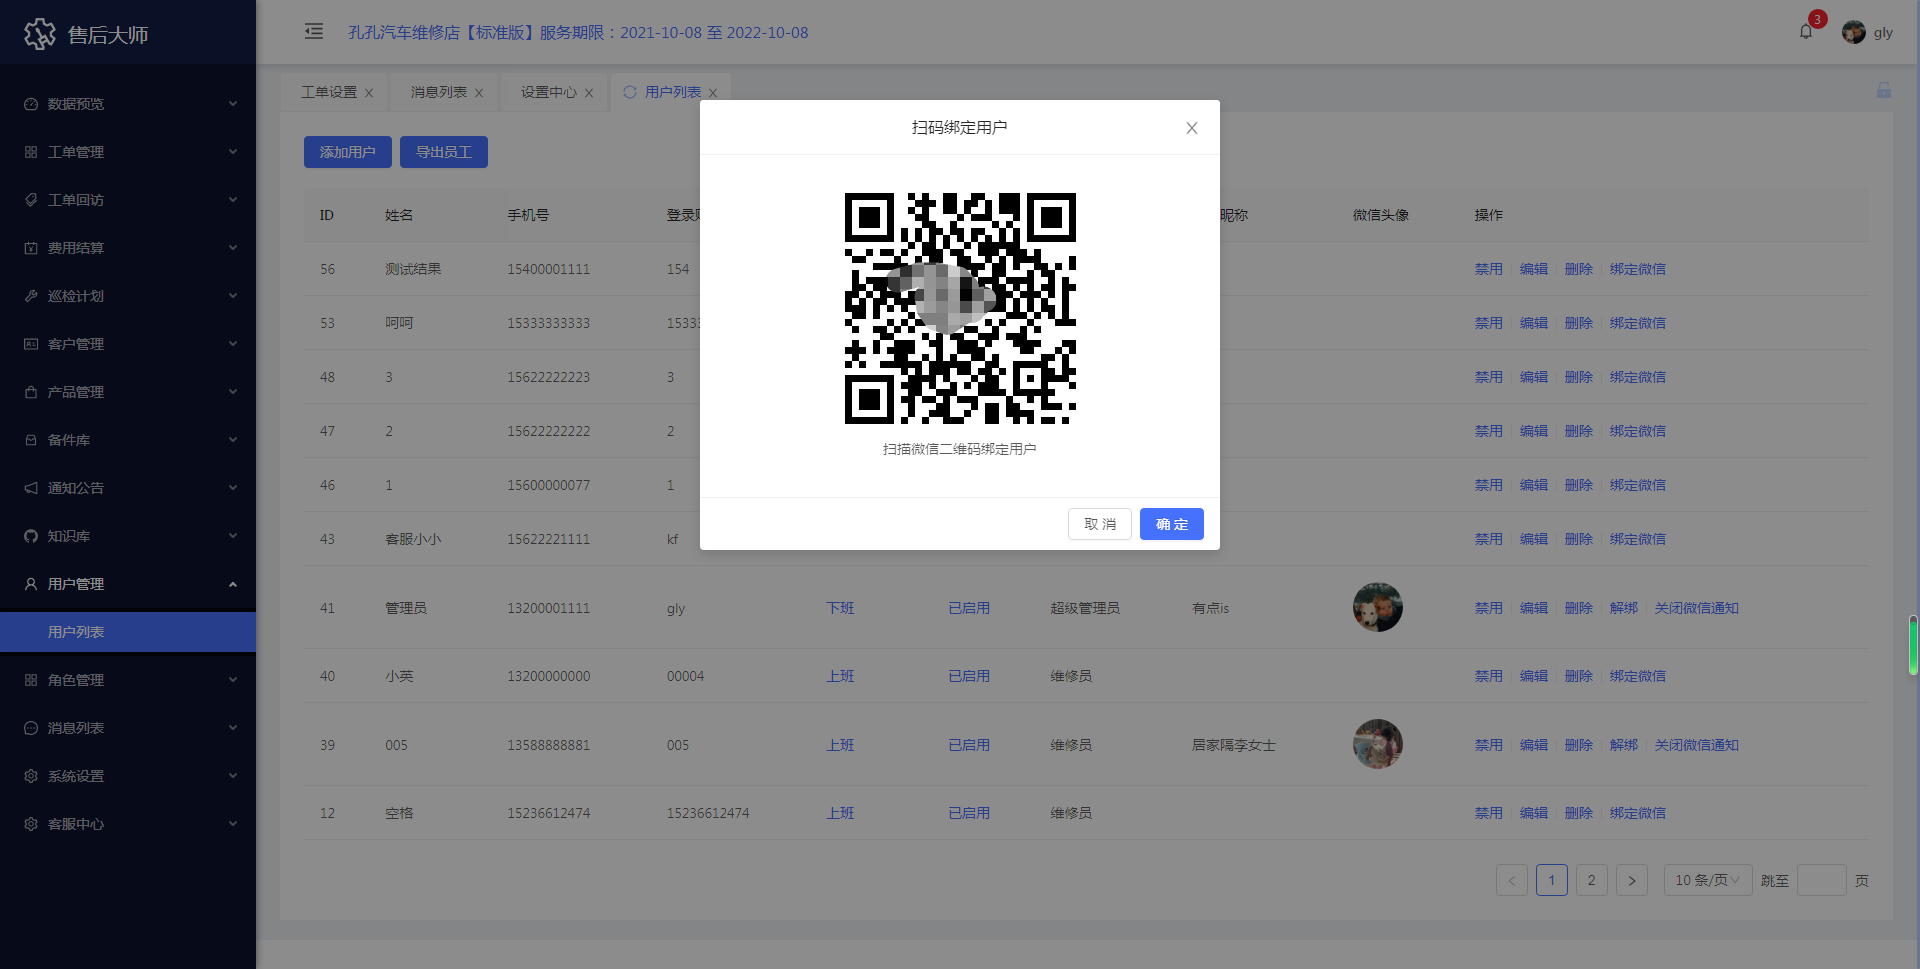Select 用户列表 in the sidebar
Viewport: 1920px width, 969px height.
pos(76,632)
